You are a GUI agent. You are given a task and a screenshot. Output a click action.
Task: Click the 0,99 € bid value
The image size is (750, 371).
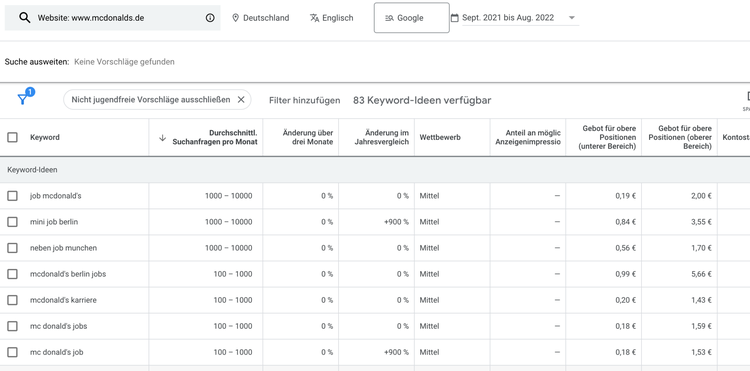(x=626, y=274)
